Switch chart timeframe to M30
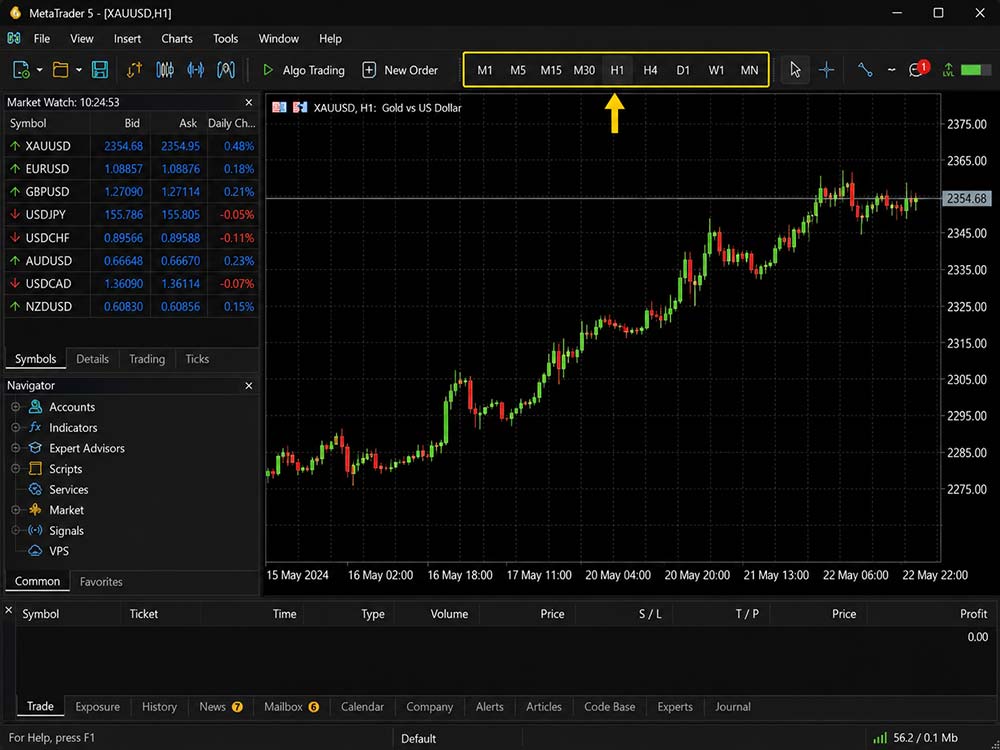The width and height of the screenshot is (1000, 750). [584, 70]
